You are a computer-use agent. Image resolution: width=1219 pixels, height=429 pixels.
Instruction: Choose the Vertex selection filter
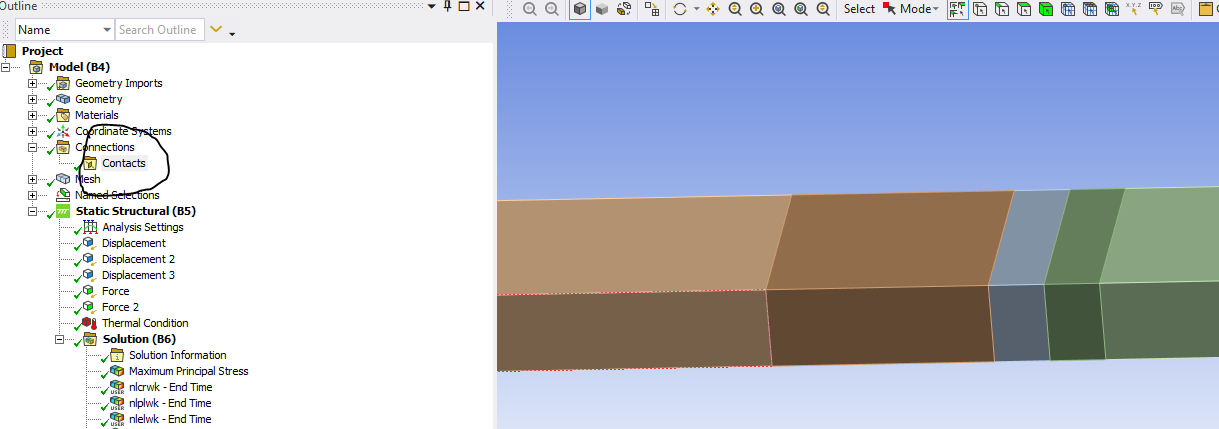pyautogui.click(x=980, y=9)
